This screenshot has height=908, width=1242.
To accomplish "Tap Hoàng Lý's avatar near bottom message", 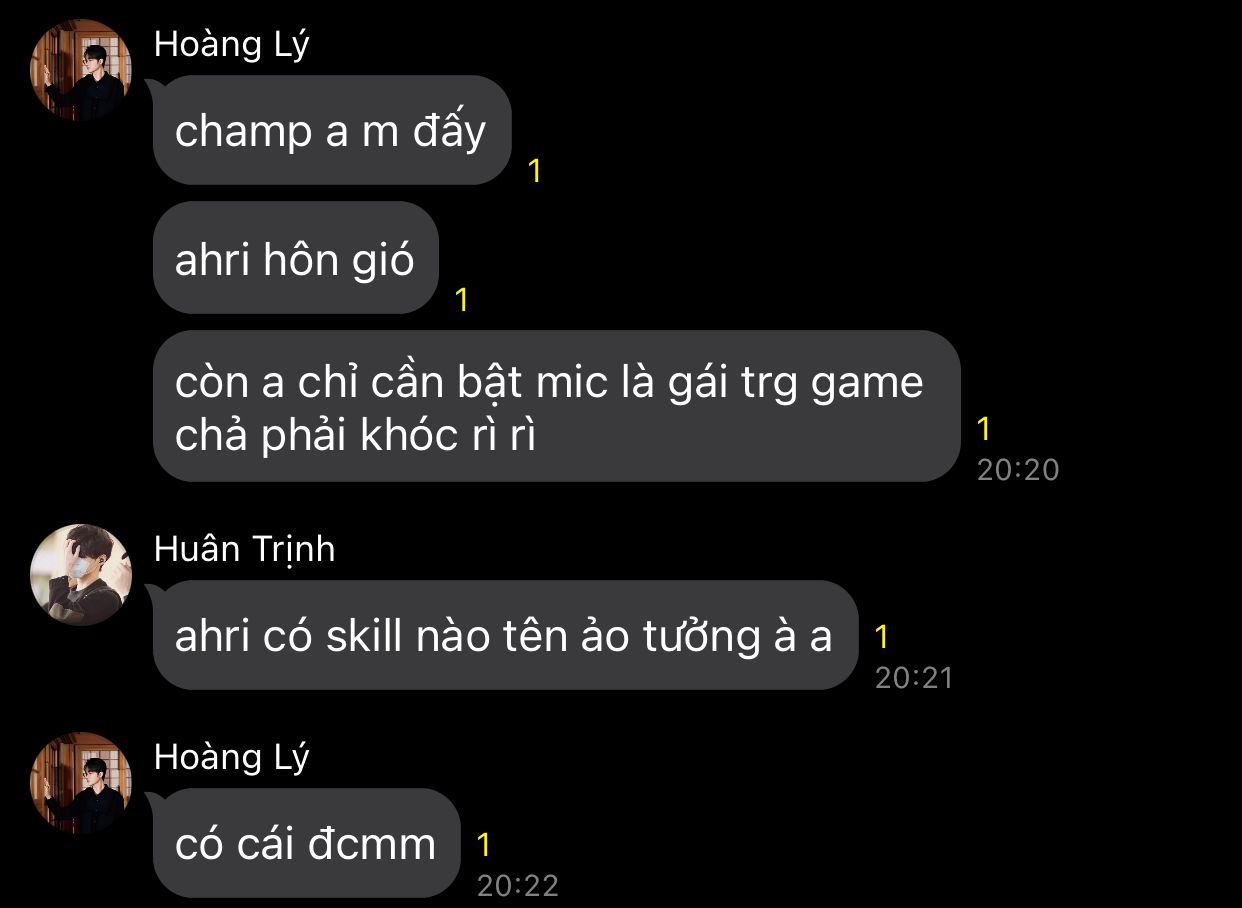I will click(x=81, y=782).
